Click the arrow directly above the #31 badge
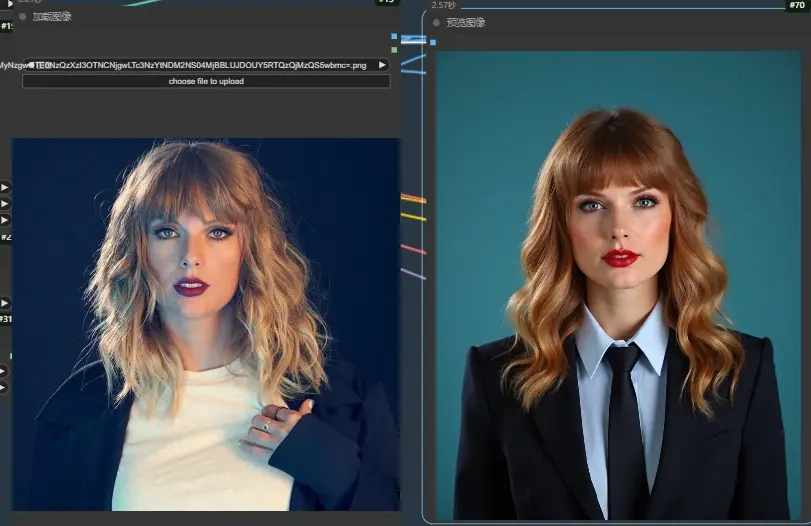This screenshot has width=811, height=526. 4,303
